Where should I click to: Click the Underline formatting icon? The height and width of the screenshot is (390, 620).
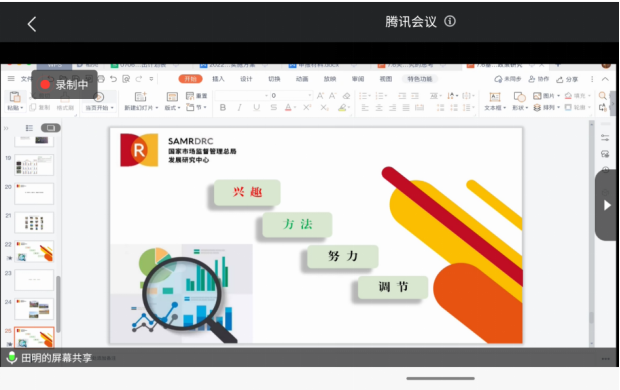pyautogui.click(x=257, y=108)
